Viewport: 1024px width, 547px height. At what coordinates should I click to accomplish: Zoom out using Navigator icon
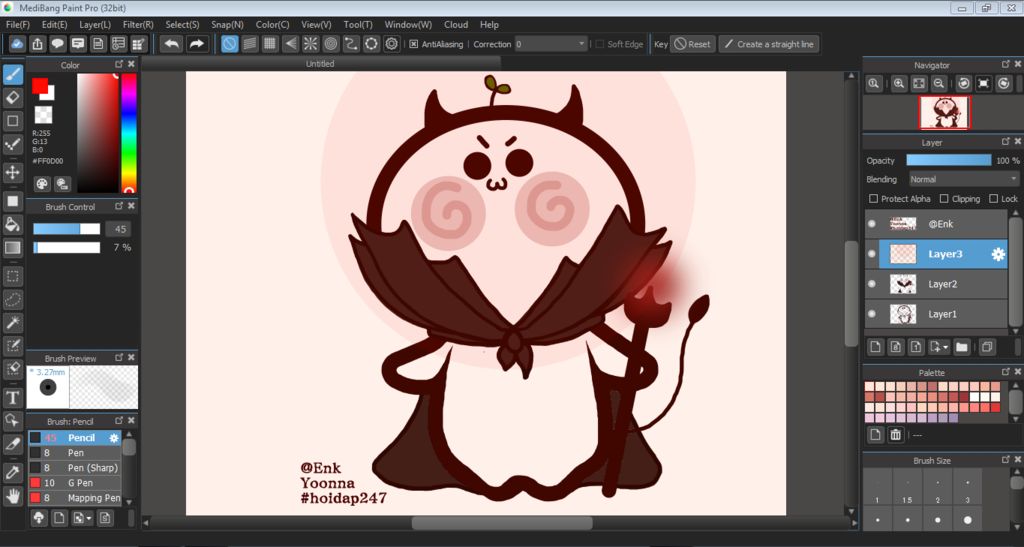point(938,84)
